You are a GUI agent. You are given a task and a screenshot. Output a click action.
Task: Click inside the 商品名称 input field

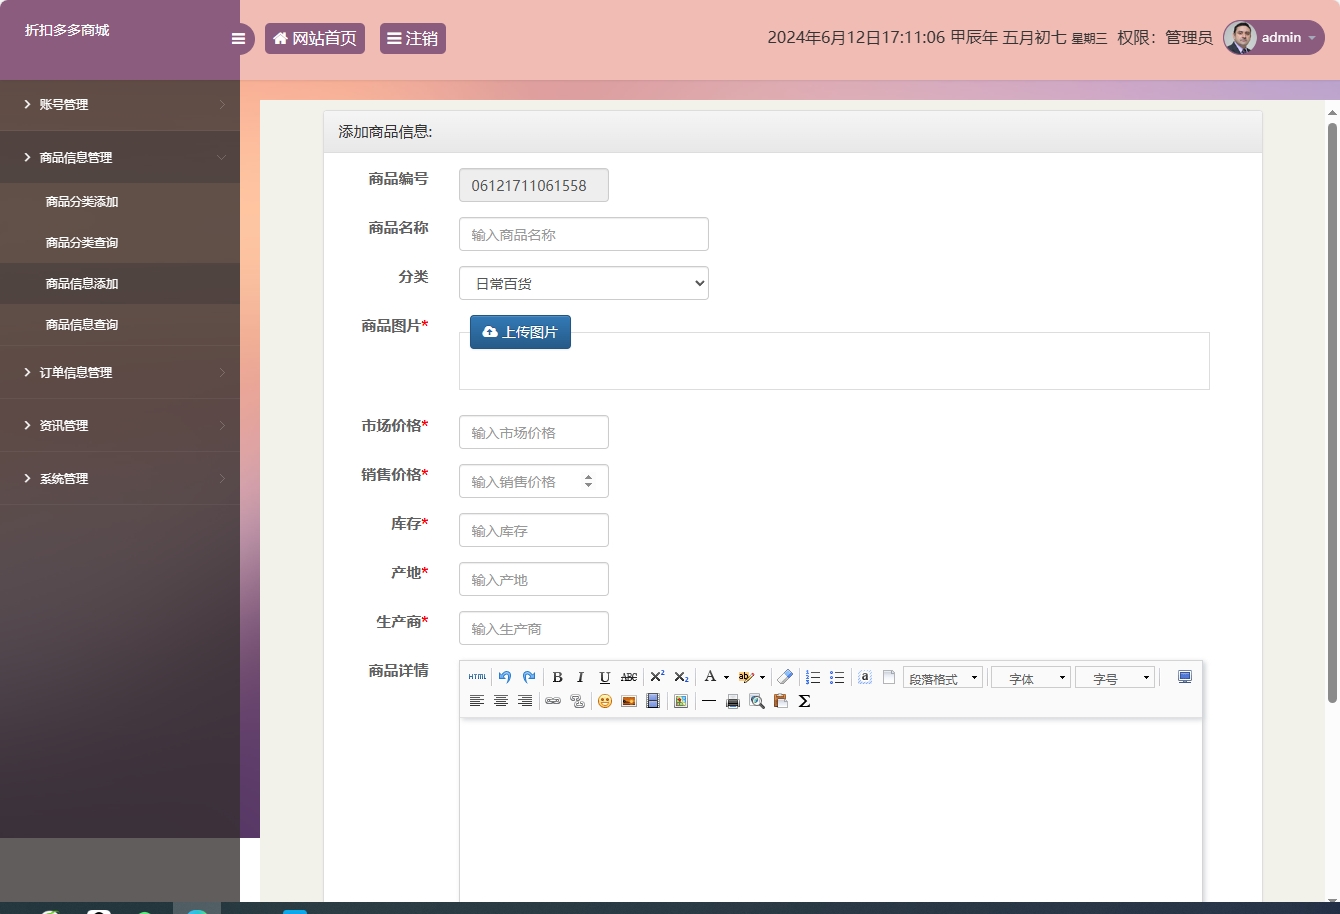[x=583, y=234]
